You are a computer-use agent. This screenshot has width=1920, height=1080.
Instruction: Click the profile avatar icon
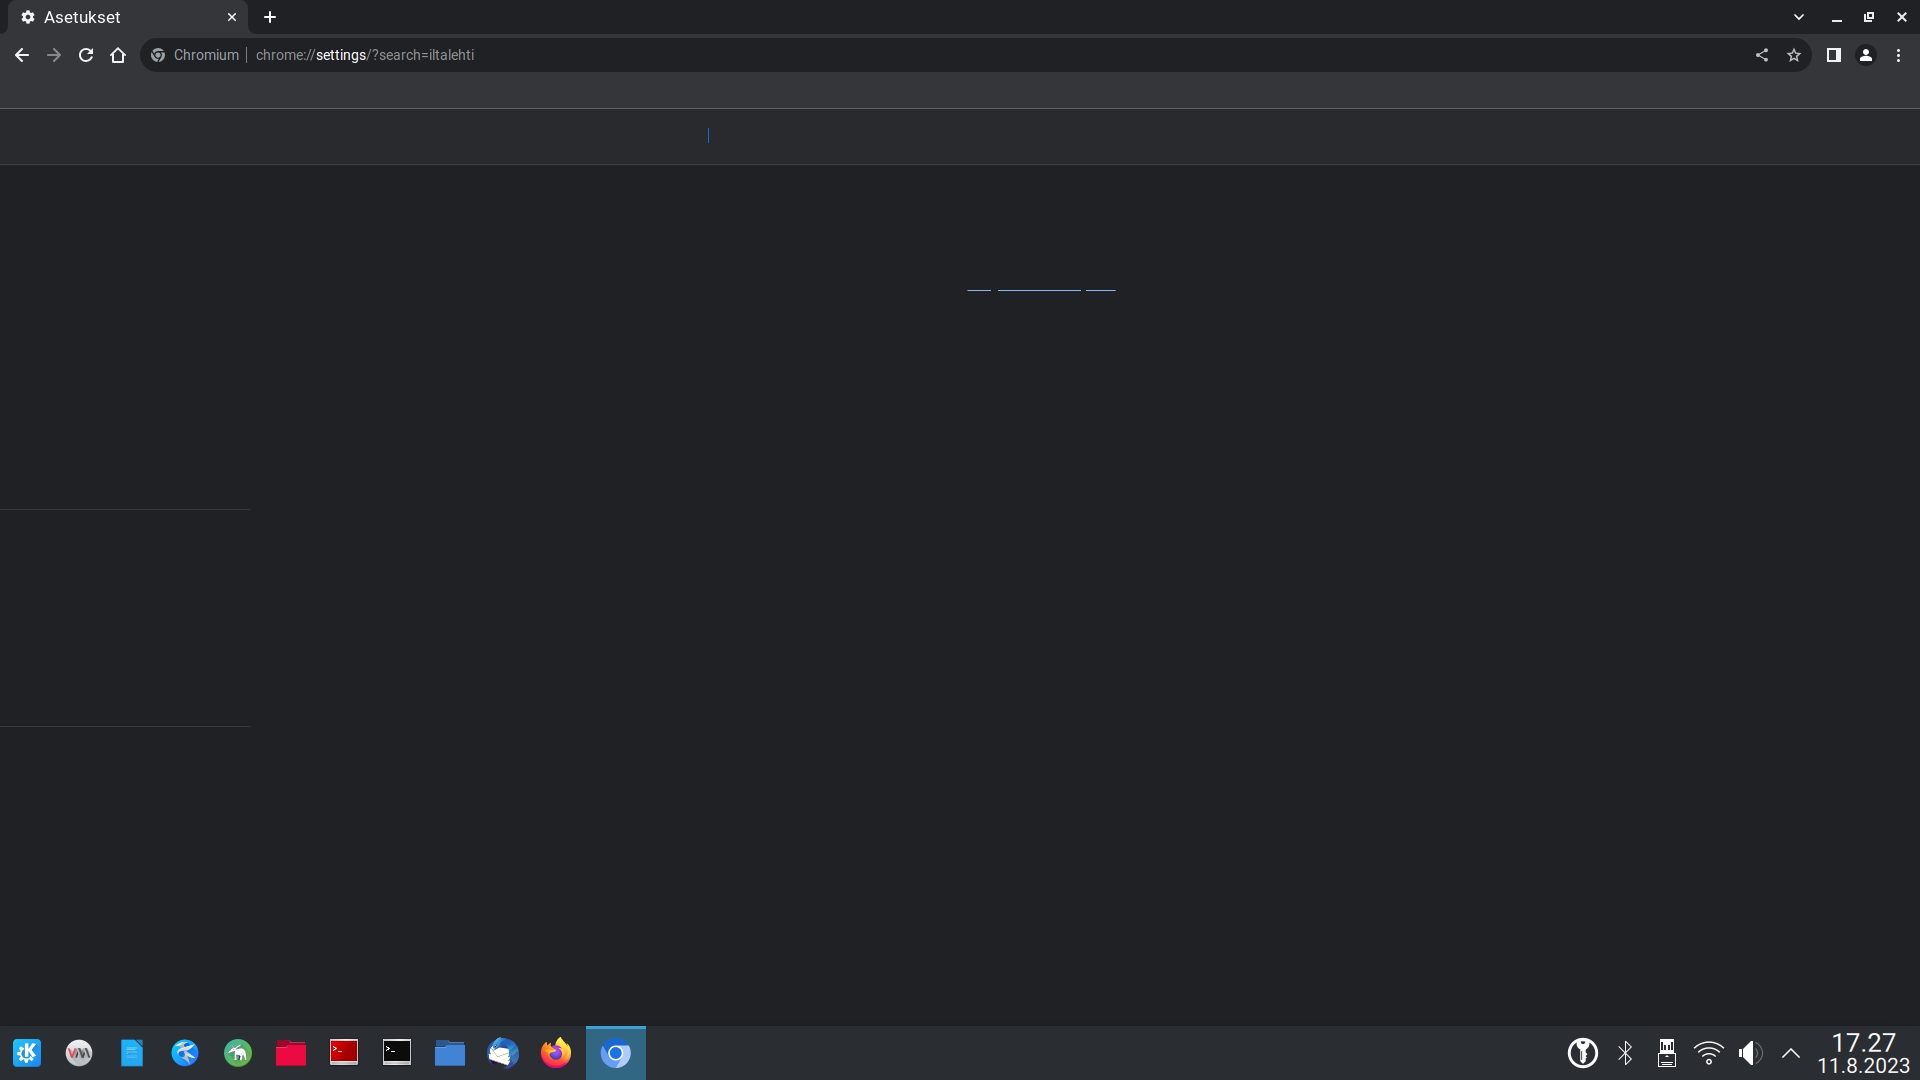[x=1866, y=55]
